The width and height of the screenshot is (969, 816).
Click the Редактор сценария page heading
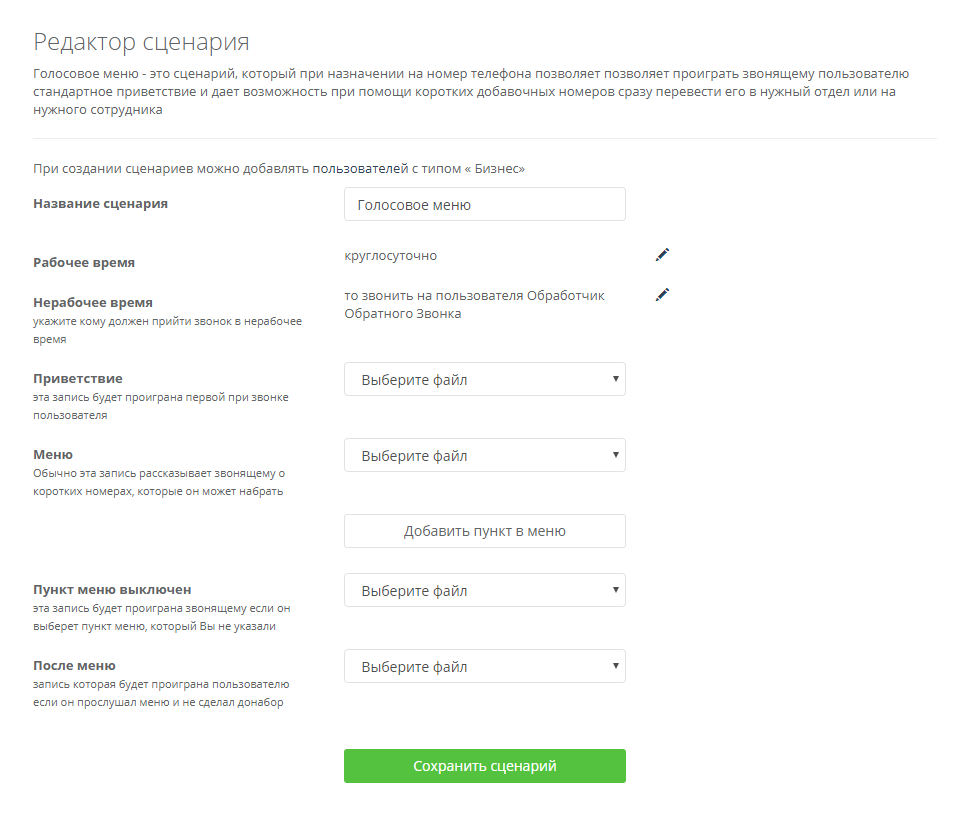(x=141, y=42)
